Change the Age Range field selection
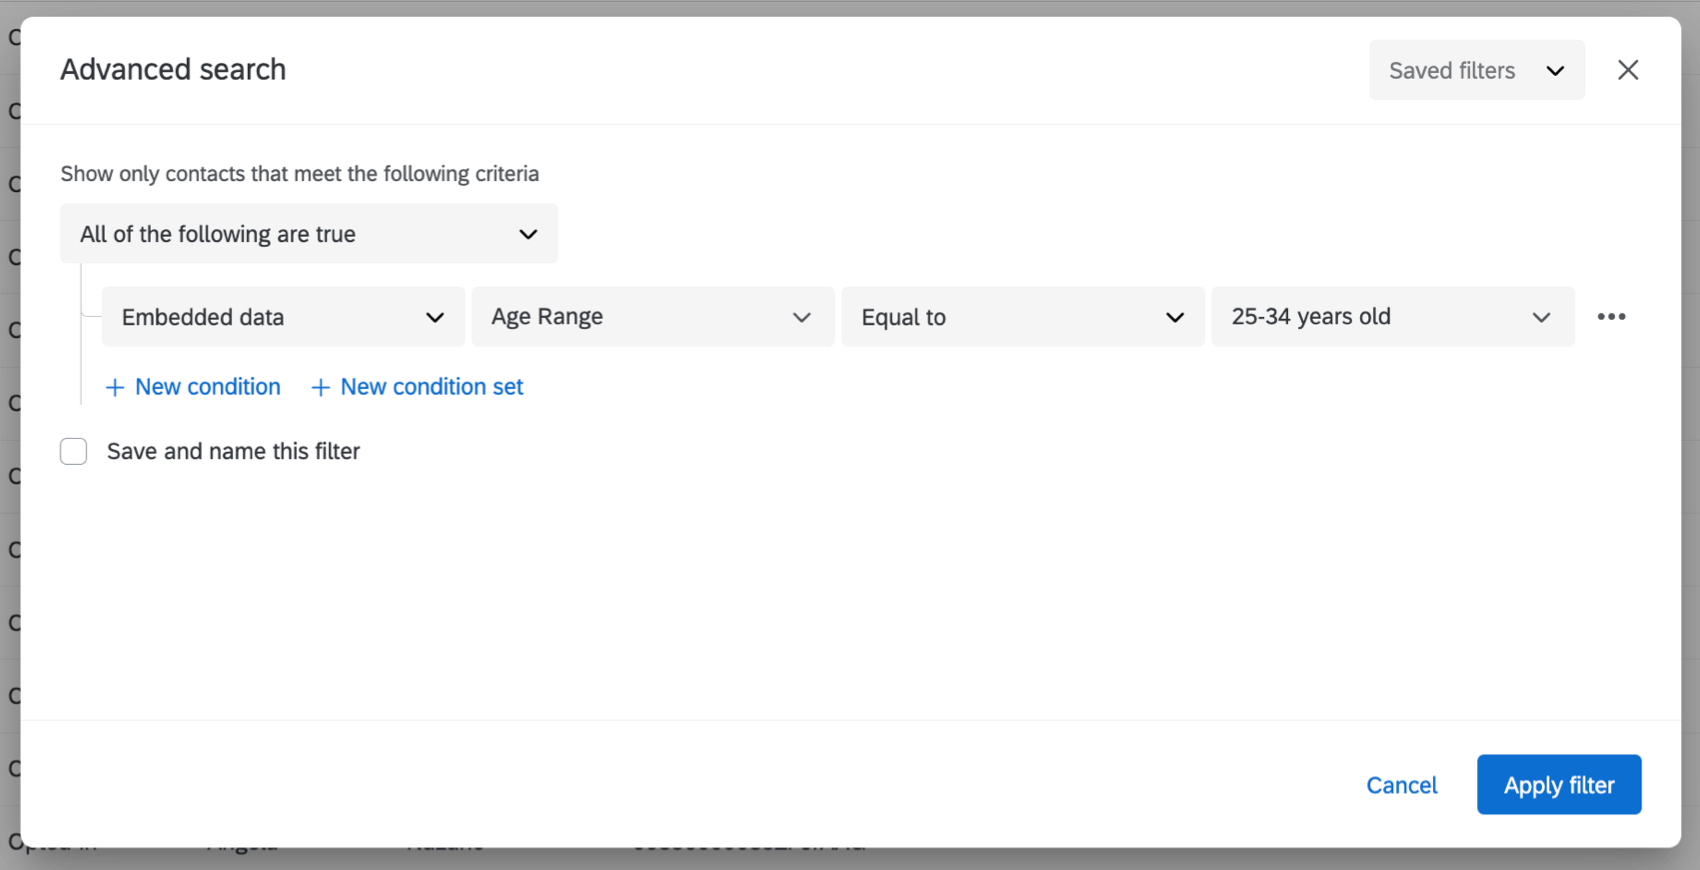The image size is (1700, 870). 652,317
